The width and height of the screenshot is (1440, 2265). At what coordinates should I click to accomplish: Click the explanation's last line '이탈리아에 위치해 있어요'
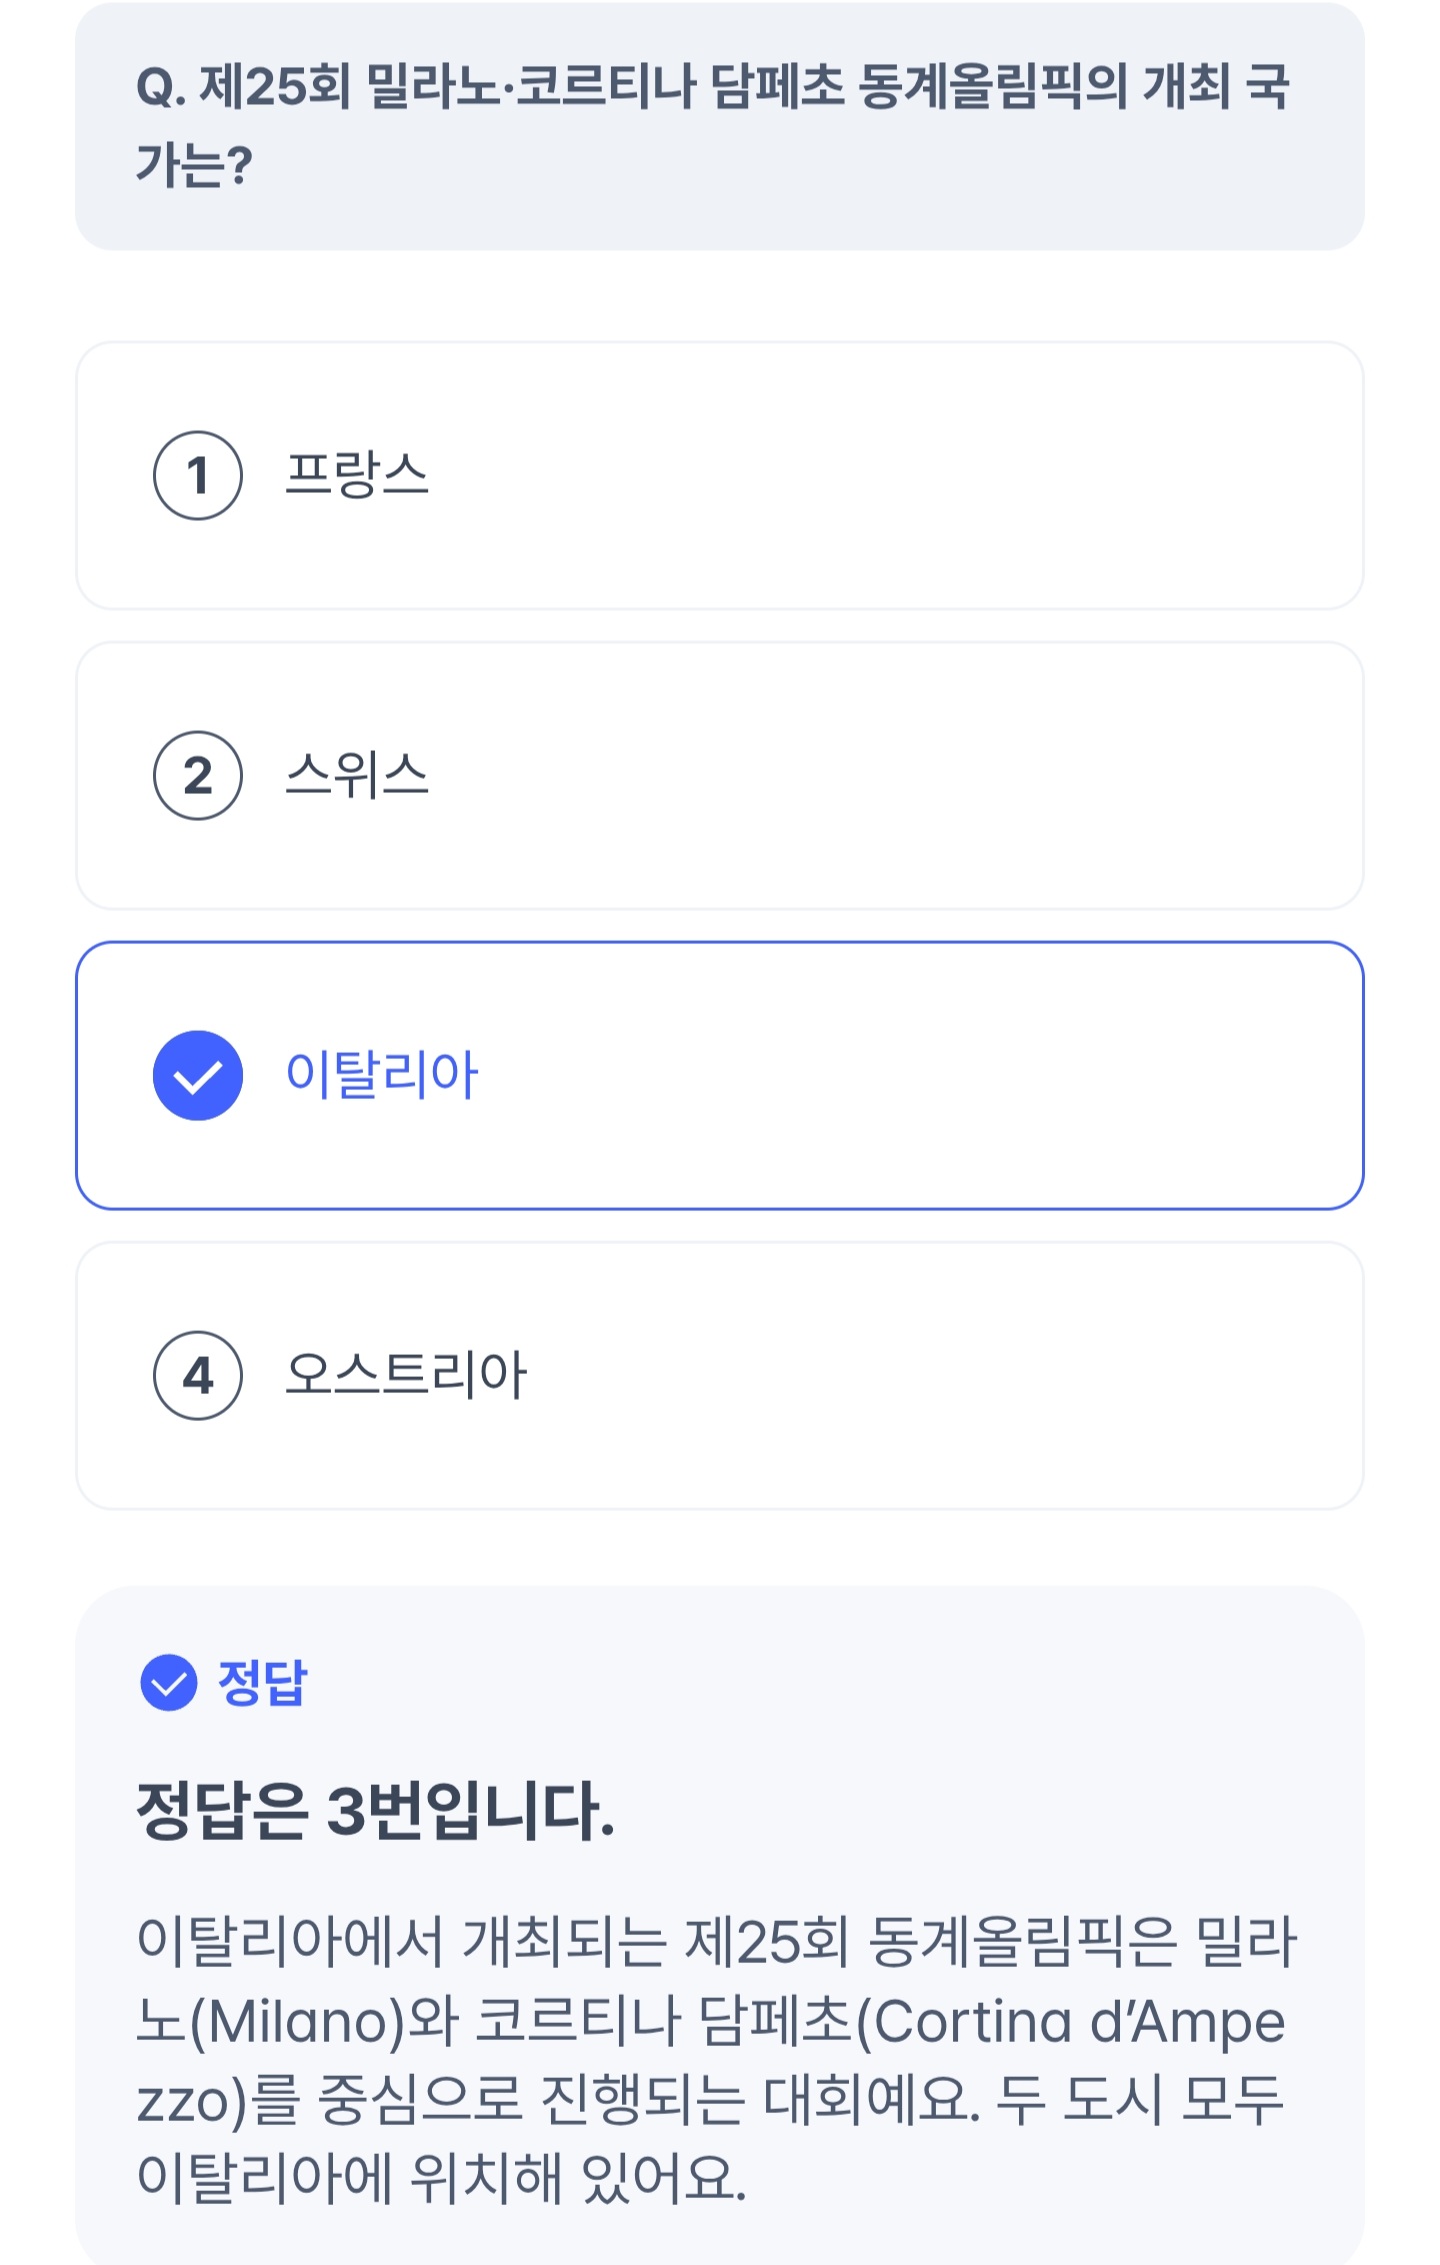pyautogui.click(x=440, y=2178)
